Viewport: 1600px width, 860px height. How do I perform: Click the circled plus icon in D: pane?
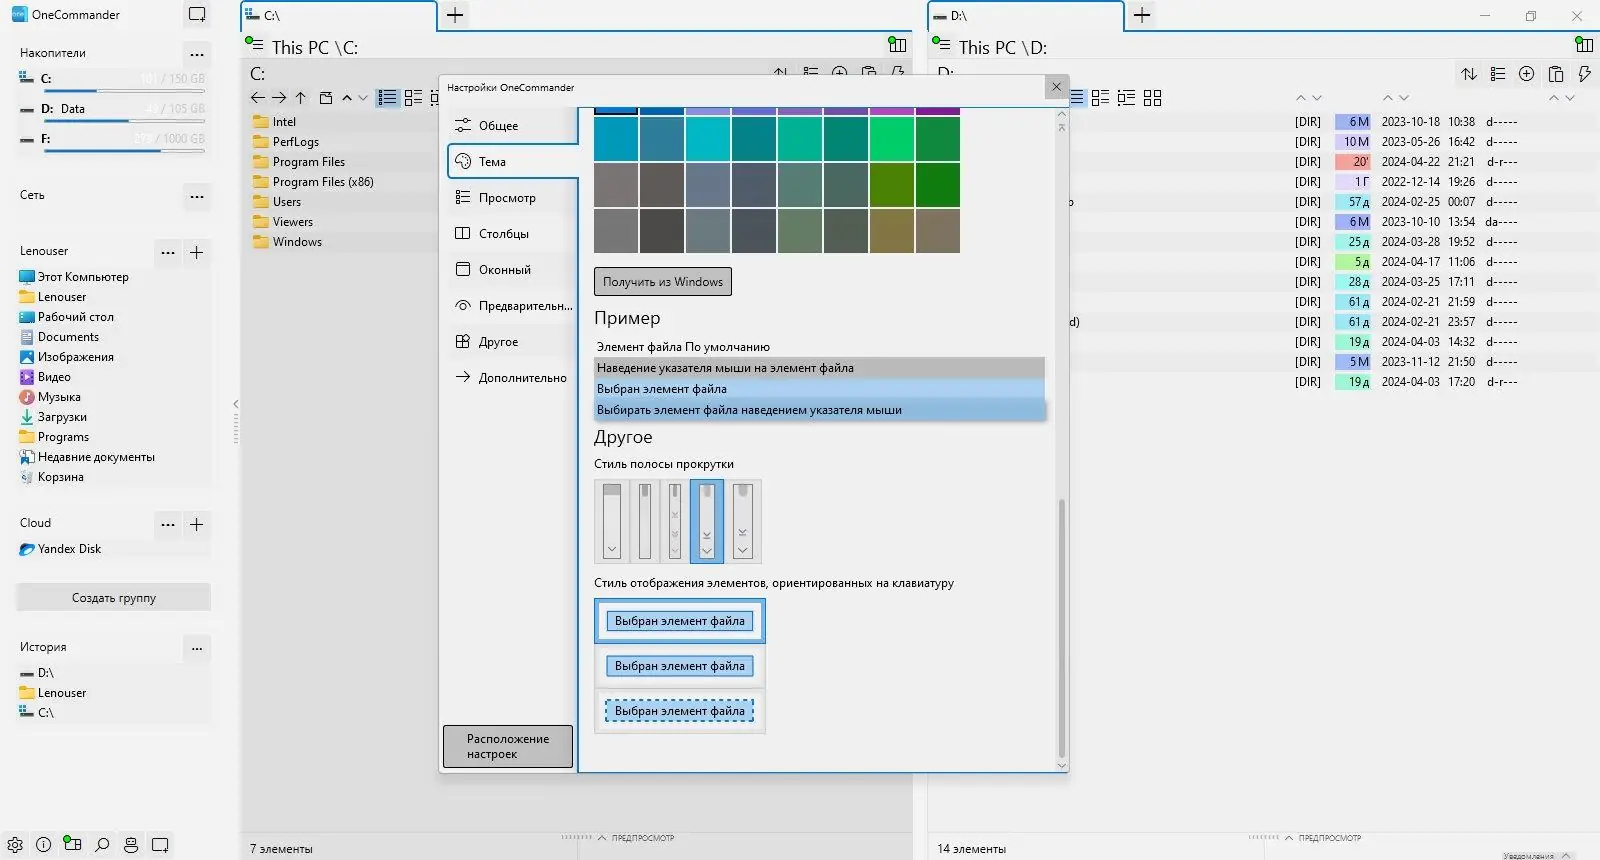(x=1526, y=74)
